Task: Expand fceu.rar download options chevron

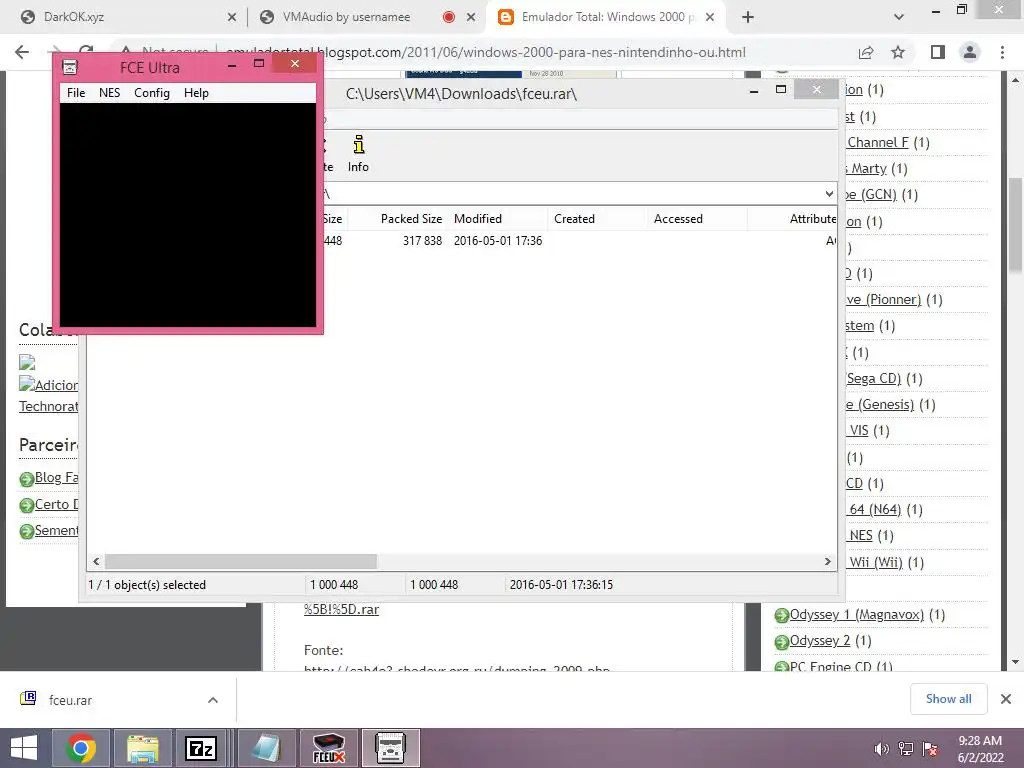Action: [213, 700]
